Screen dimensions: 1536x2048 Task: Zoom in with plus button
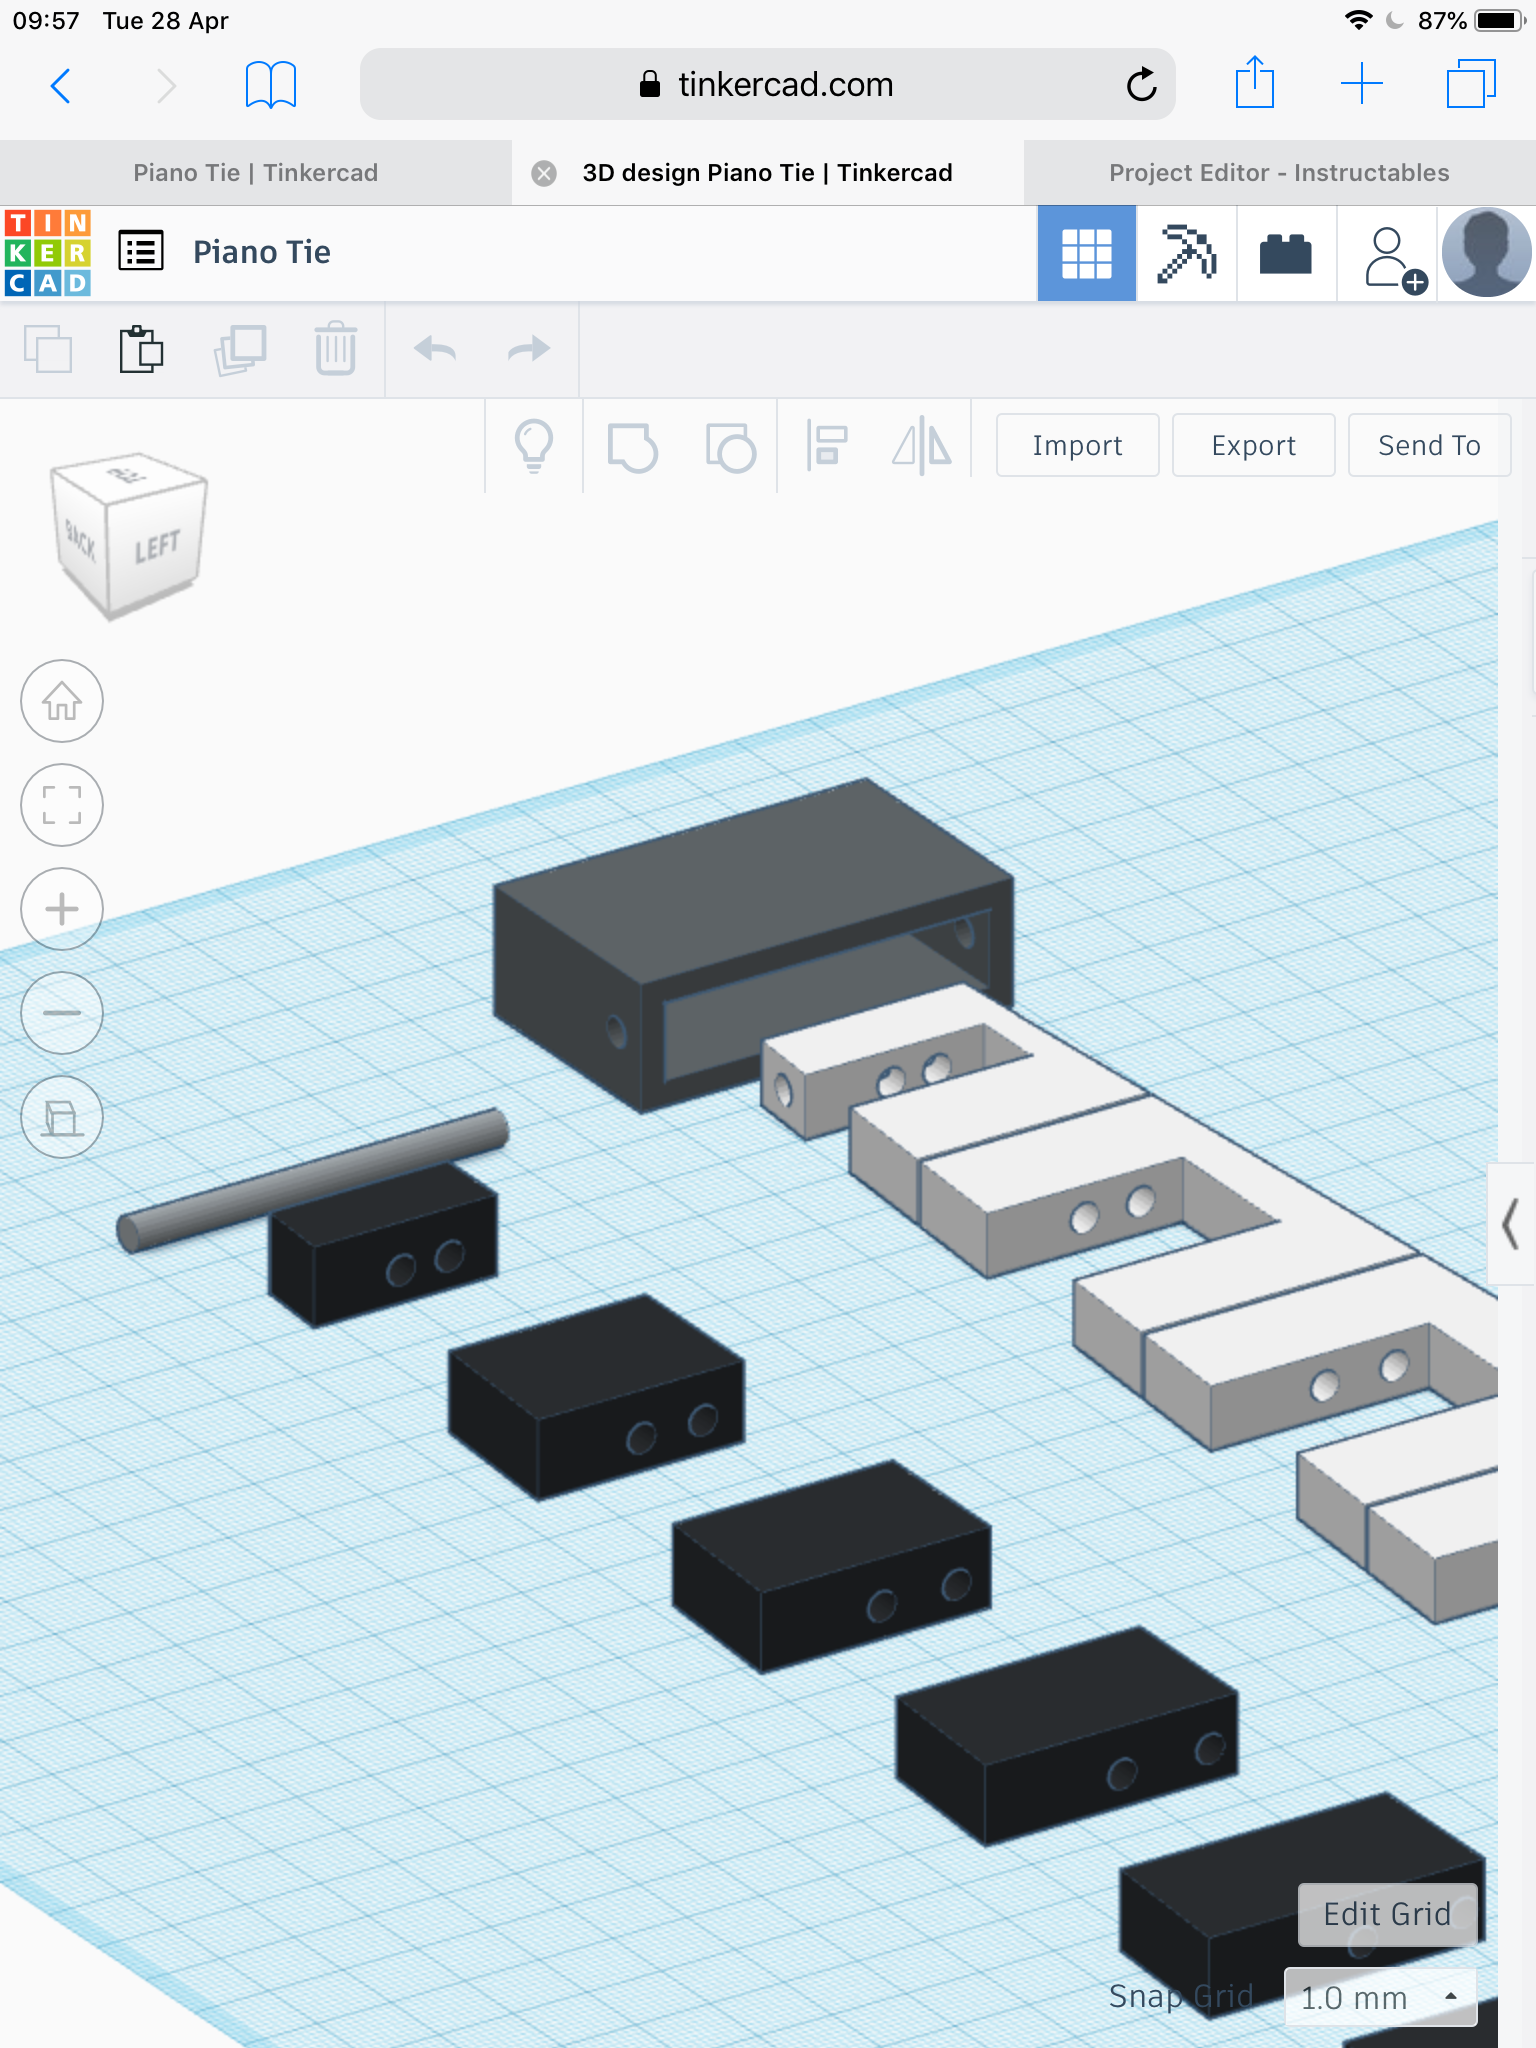pyautogui.click(x=62, y=909)
